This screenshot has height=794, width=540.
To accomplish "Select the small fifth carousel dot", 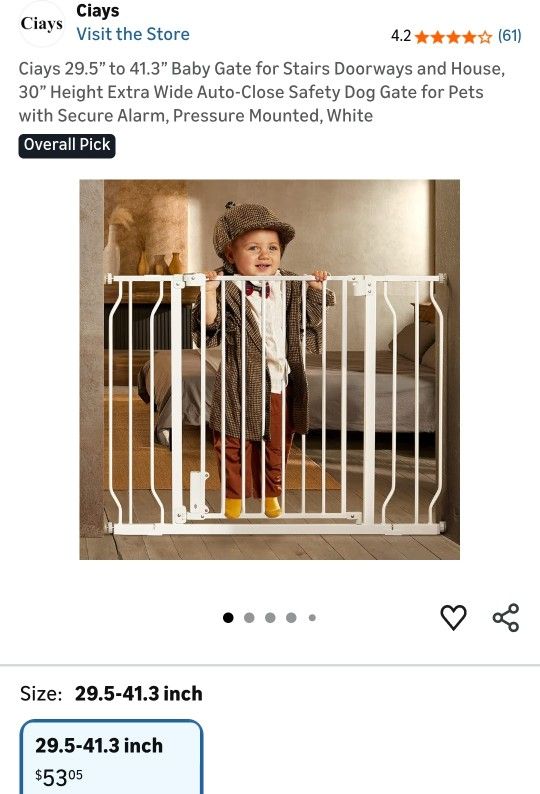I will 312,618.
